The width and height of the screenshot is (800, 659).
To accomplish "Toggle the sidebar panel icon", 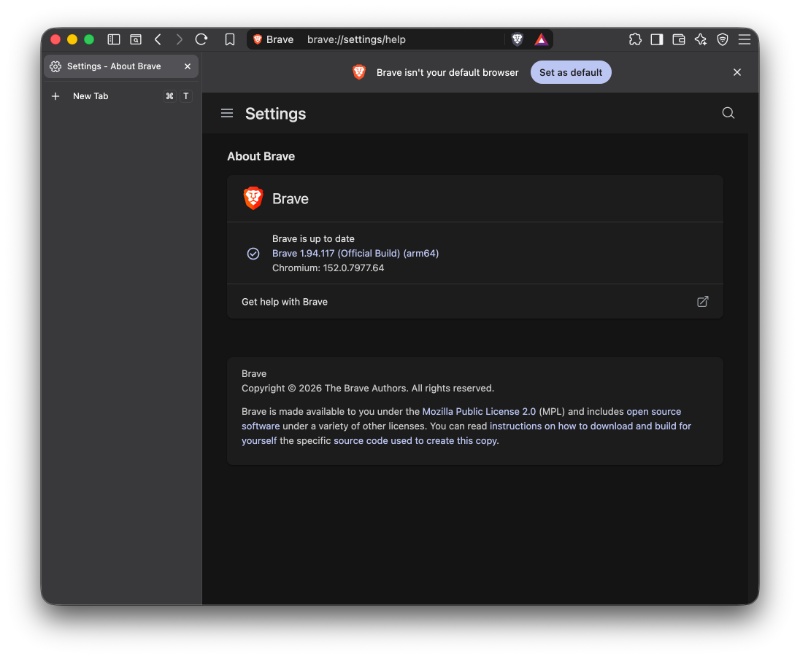I will (657, 39).
